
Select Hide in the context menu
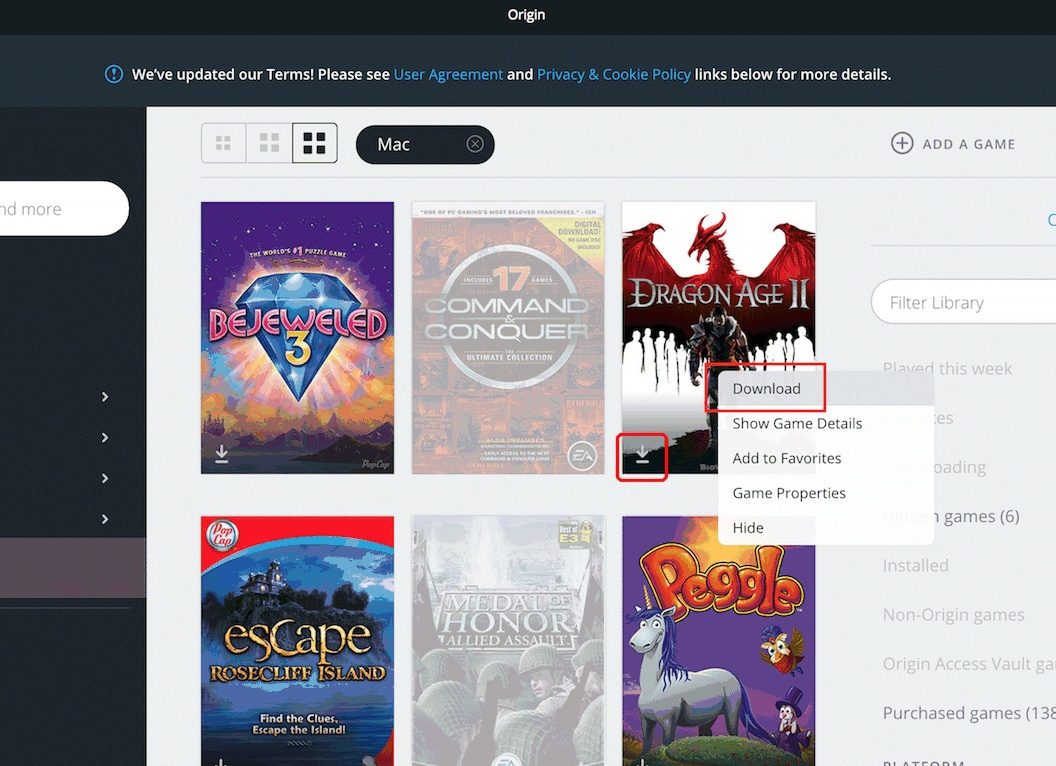[x=826, y=528]
